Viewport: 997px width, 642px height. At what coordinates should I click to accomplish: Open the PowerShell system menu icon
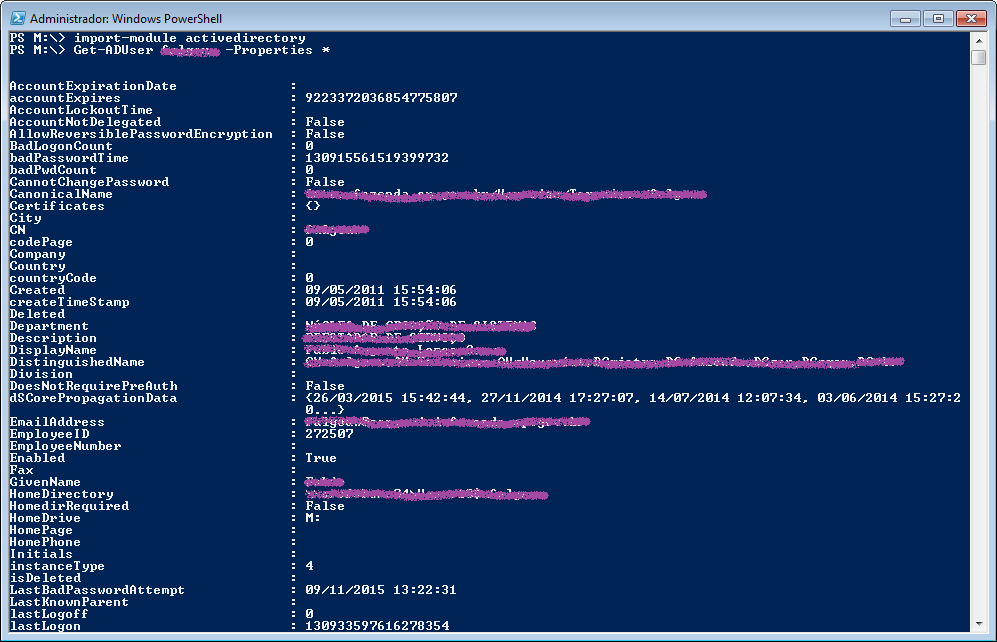pyautogui.click(x=17, y=17)
